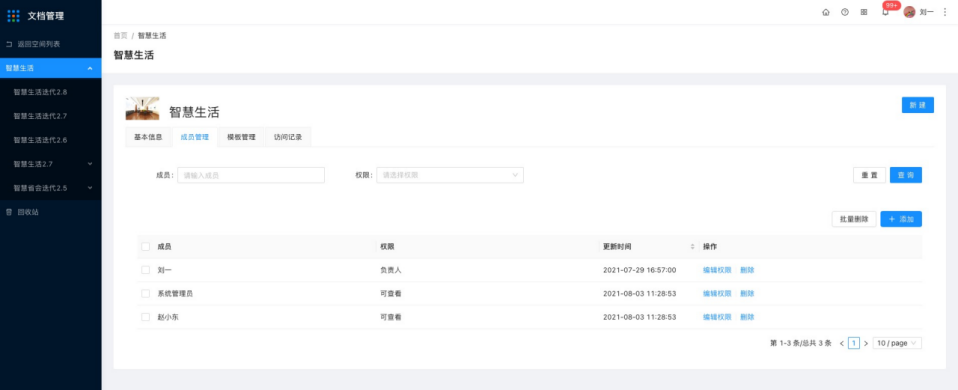Click the 负责人 permission cell
This screenshot has height=390, width=958.
point(390,270)
